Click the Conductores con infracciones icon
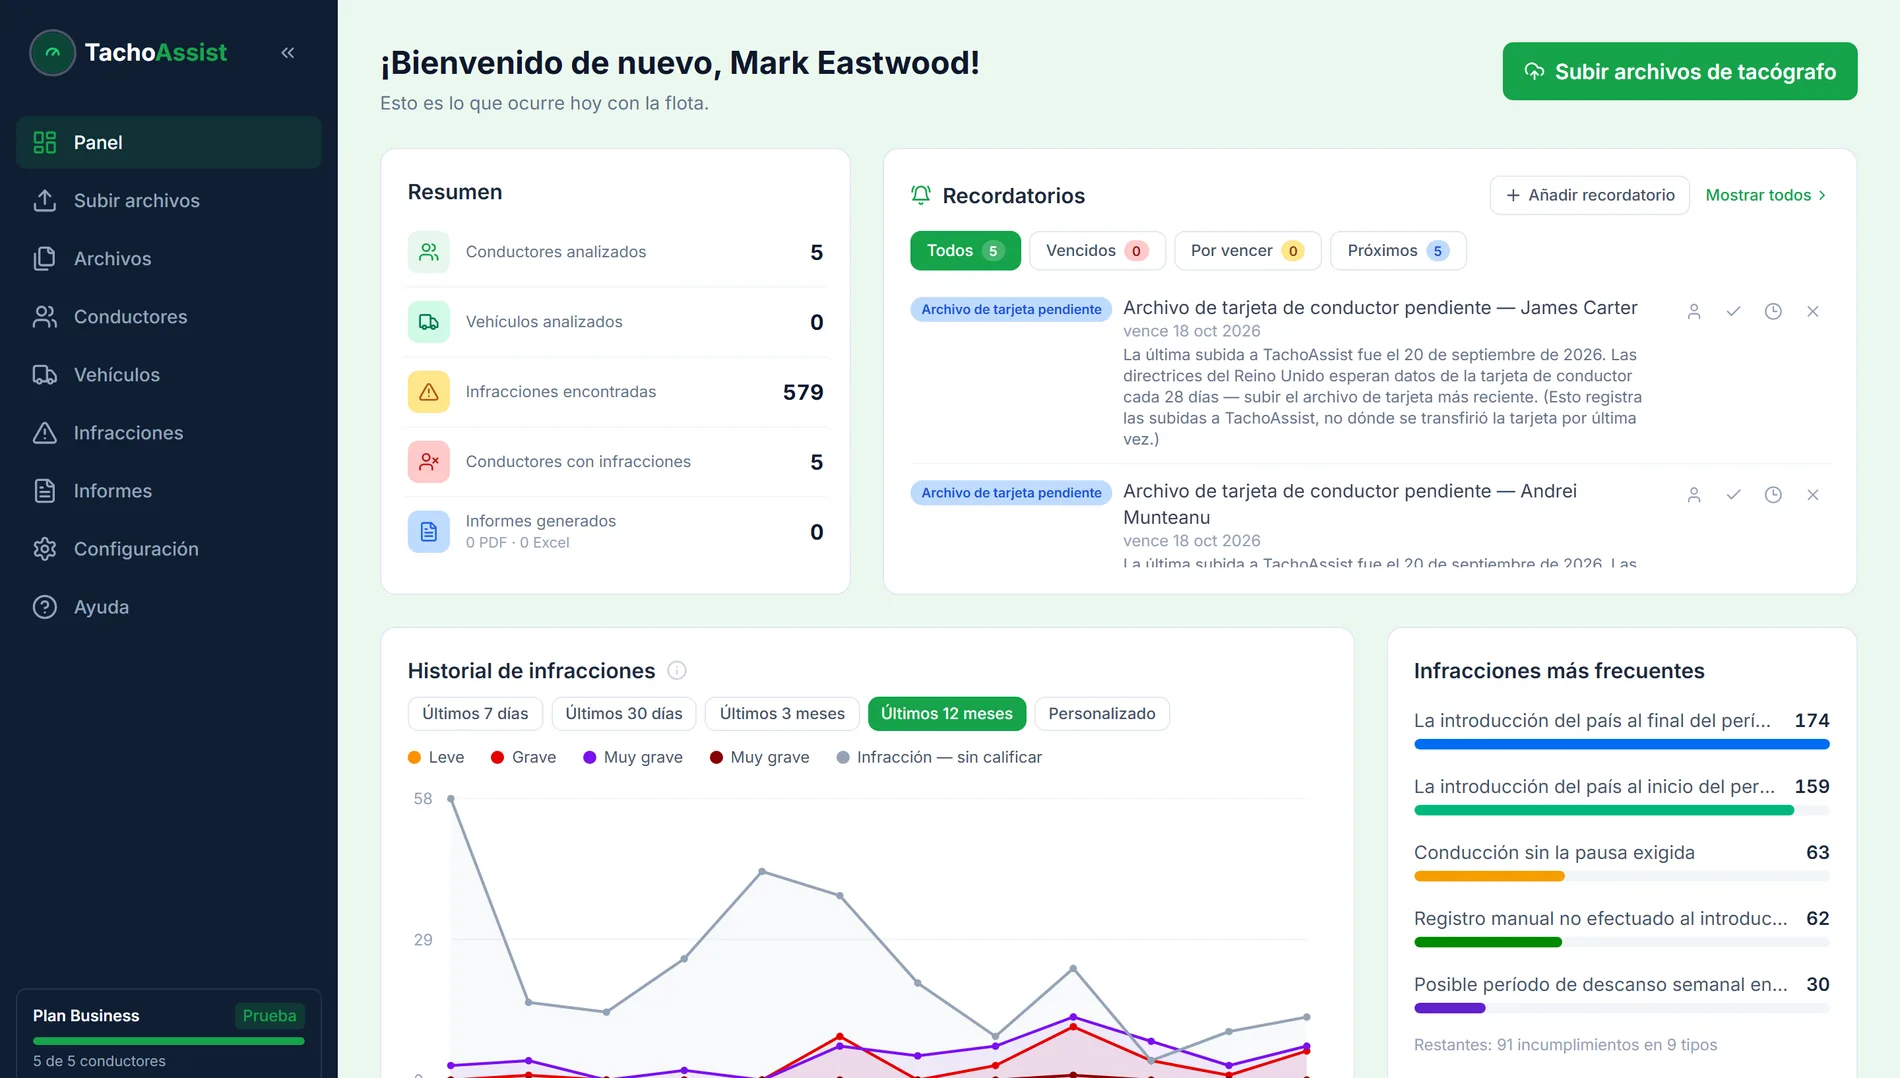1900x1078 pixels. point(429,462)
